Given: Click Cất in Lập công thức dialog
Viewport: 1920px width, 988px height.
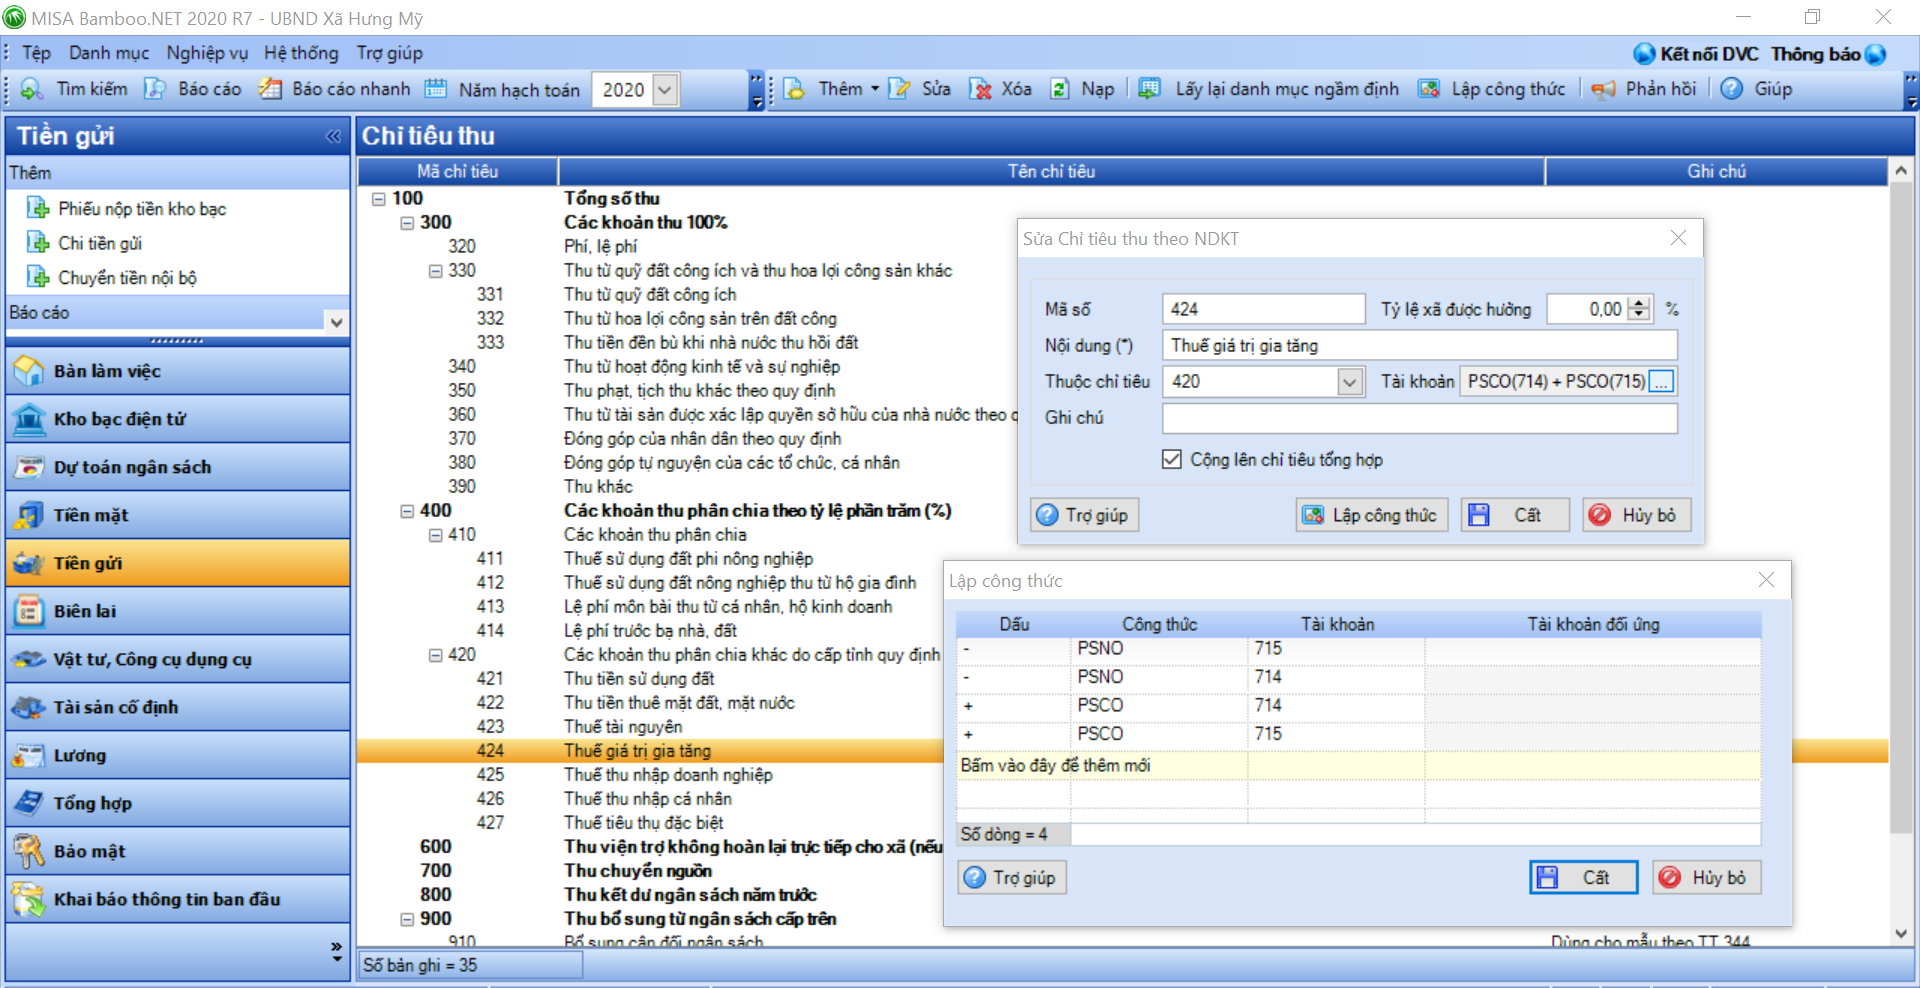Looking at the screenshot, I should [x=1583, y=878].
